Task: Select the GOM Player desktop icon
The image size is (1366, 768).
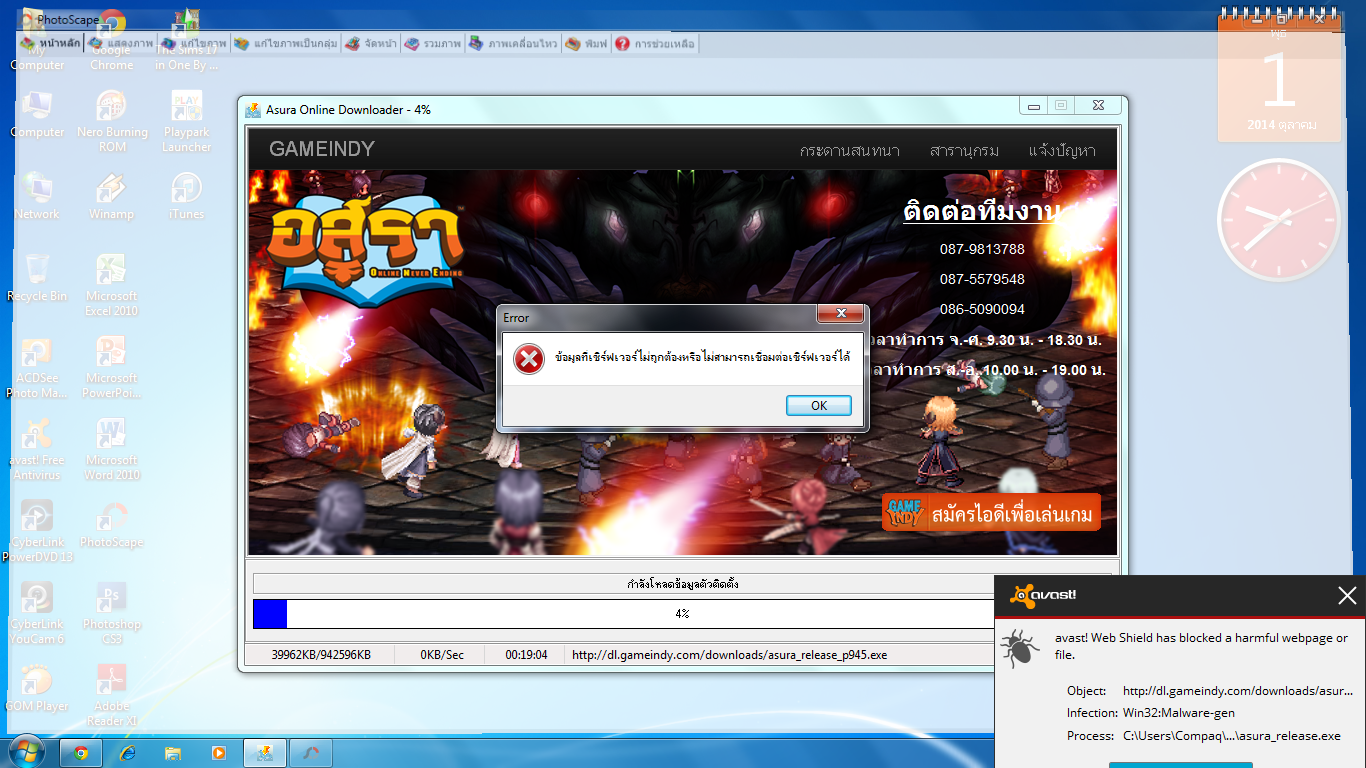Action: [x=38, y=688]
